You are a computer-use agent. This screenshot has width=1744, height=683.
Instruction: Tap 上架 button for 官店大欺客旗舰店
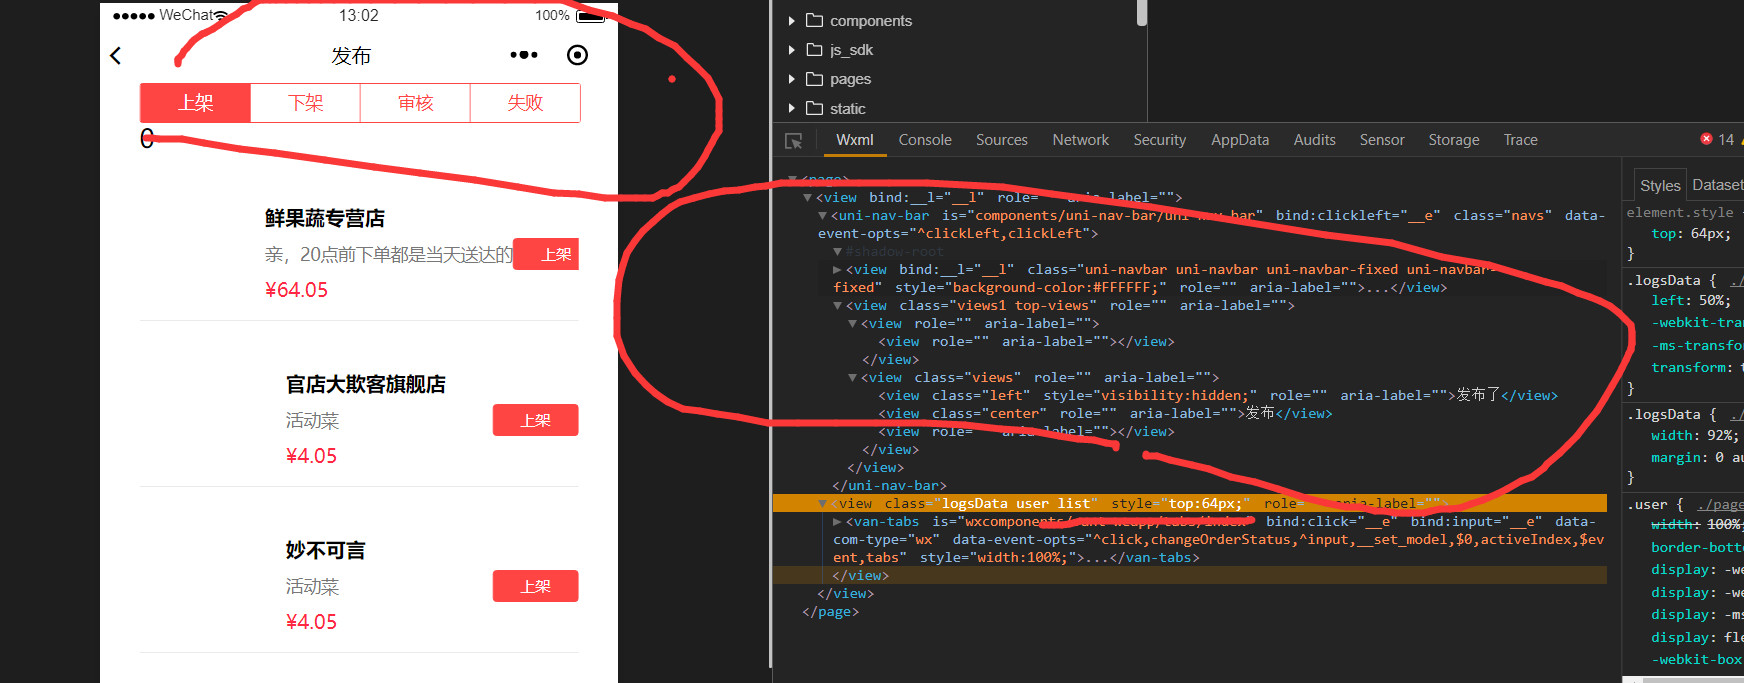[x=535, y=420]
